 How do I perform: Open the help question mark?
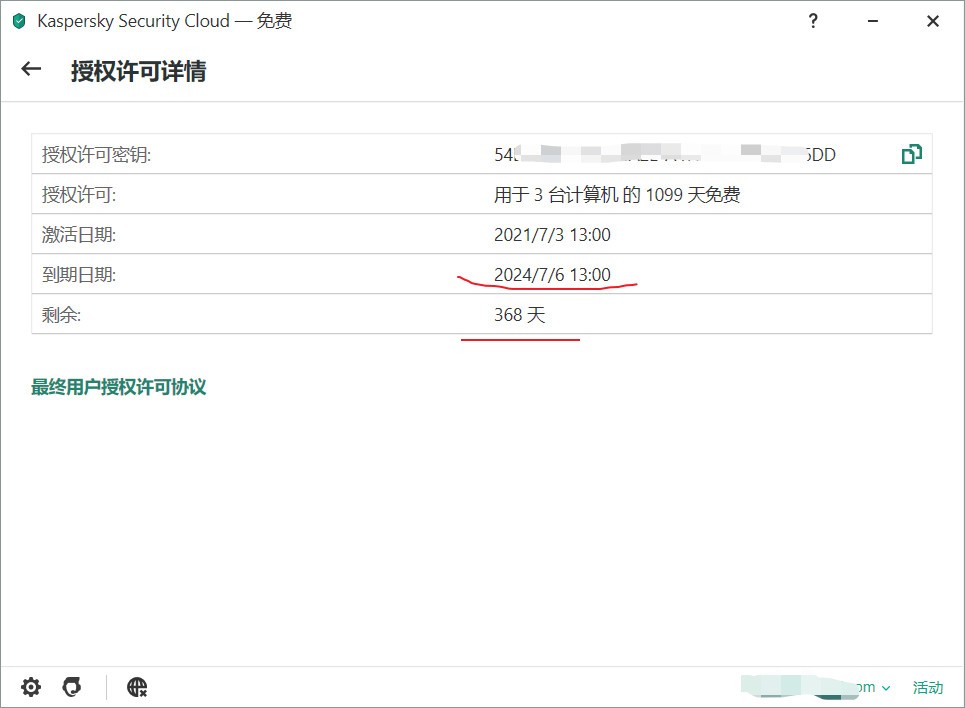(x=813, y=21)
